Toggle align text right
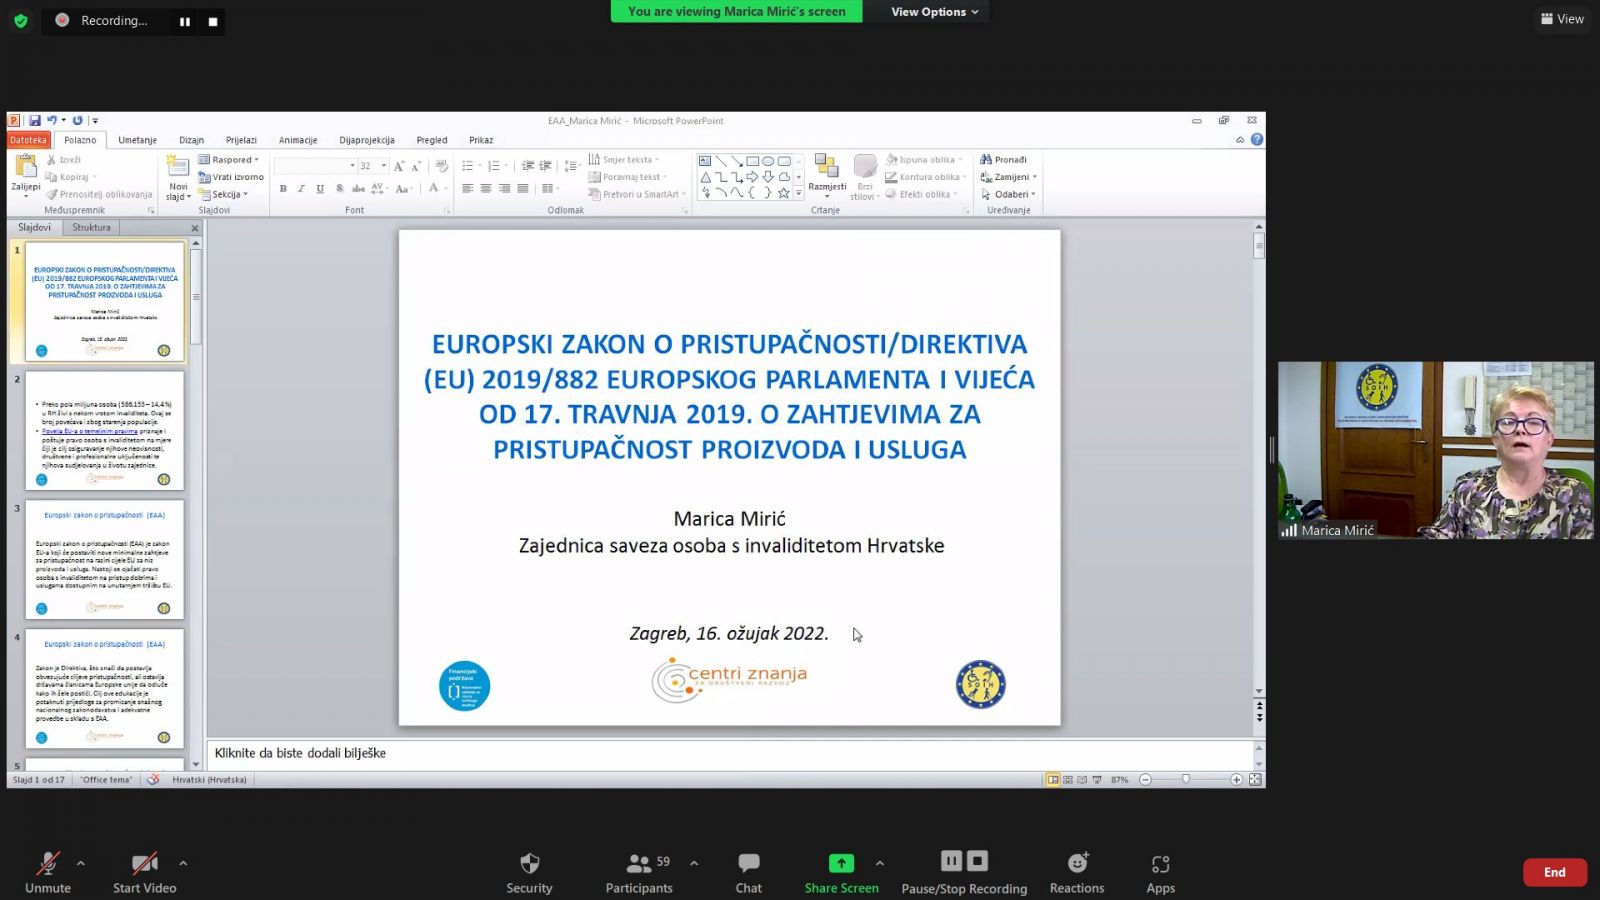Screen dimensions: 1600x900 coord(504,188)
